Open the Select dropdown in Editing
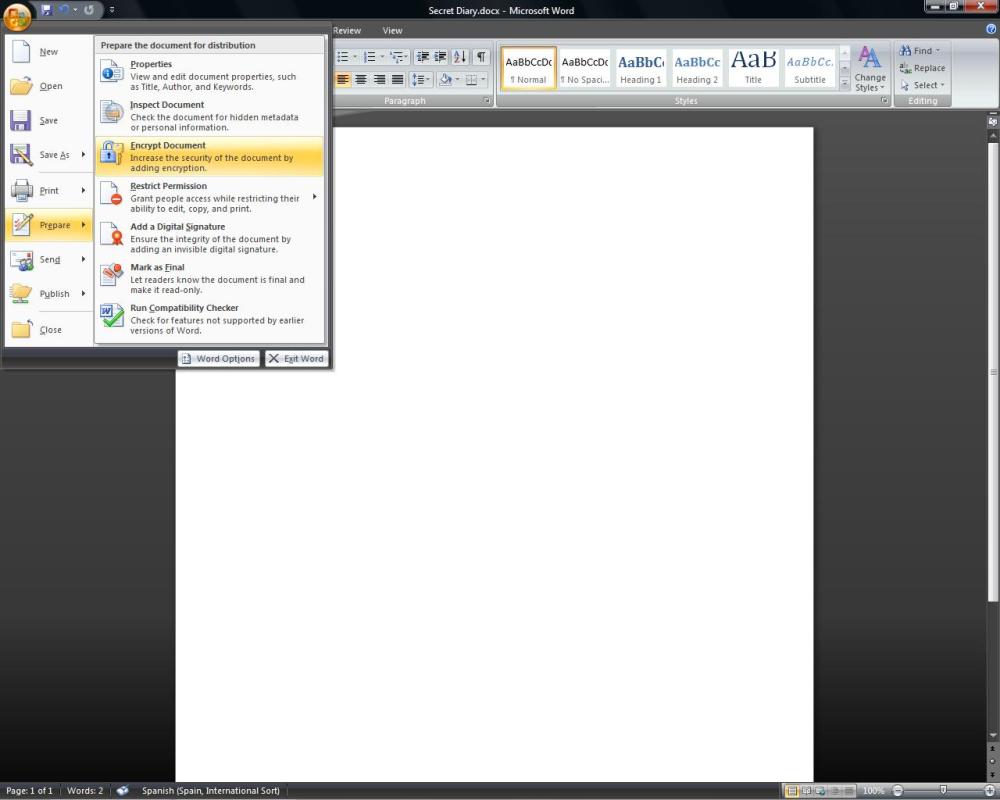 tap(922, 85)
